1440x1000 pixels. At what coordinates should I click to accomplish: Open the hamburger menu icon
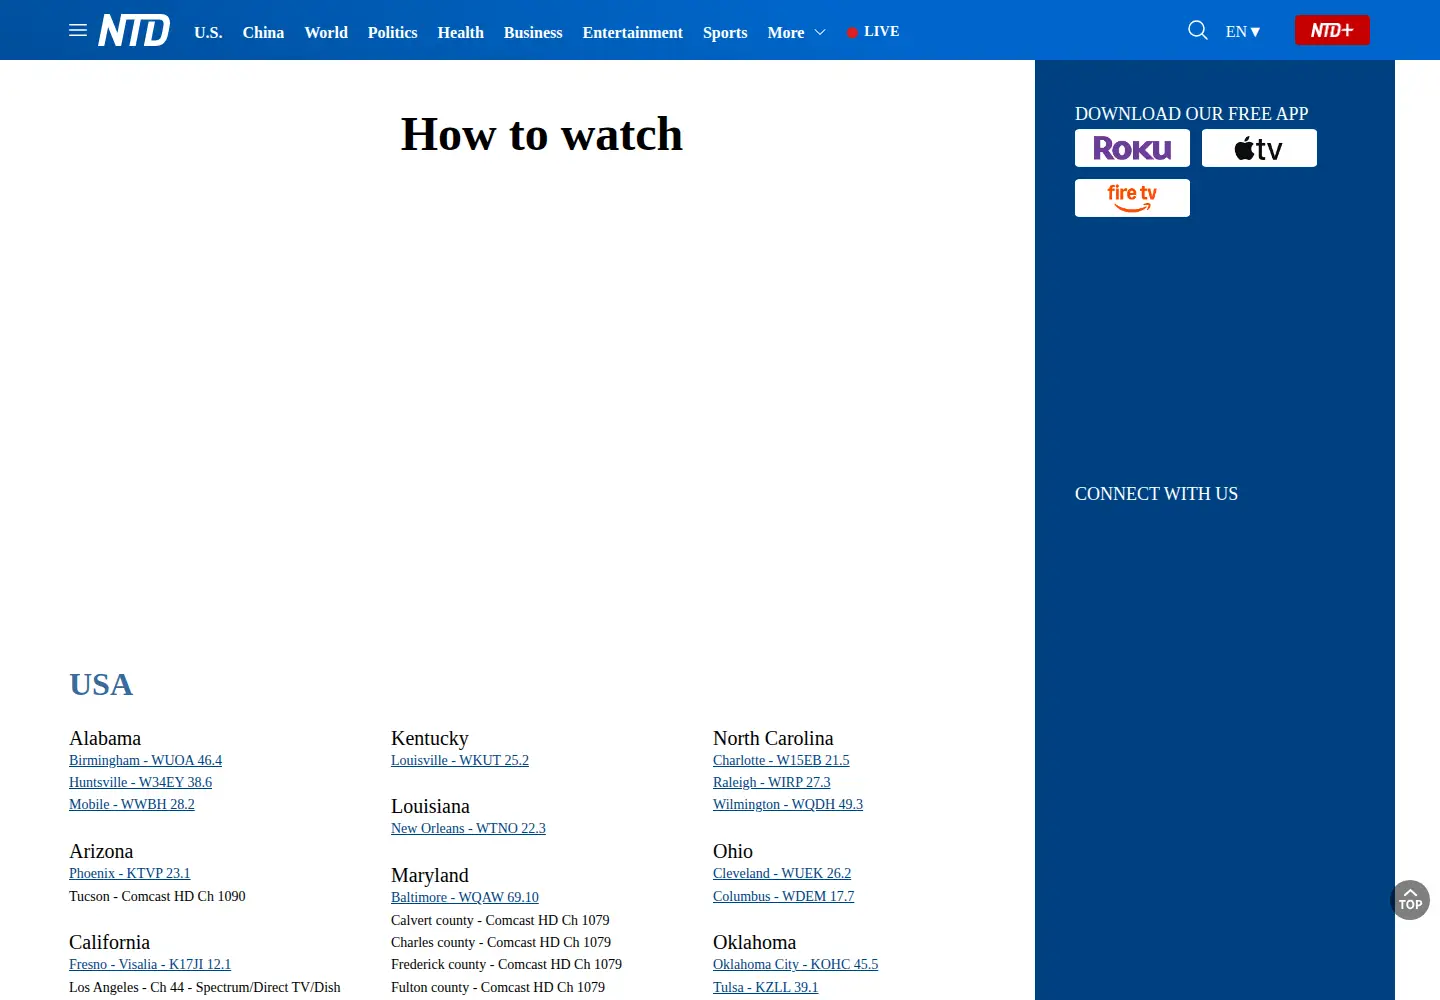[78, 31]
